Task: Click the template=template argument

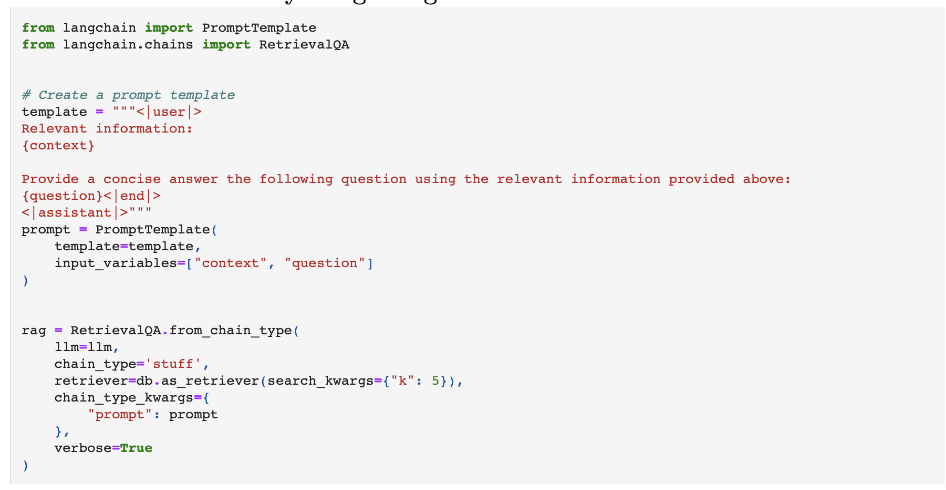Action: point(124,246)
